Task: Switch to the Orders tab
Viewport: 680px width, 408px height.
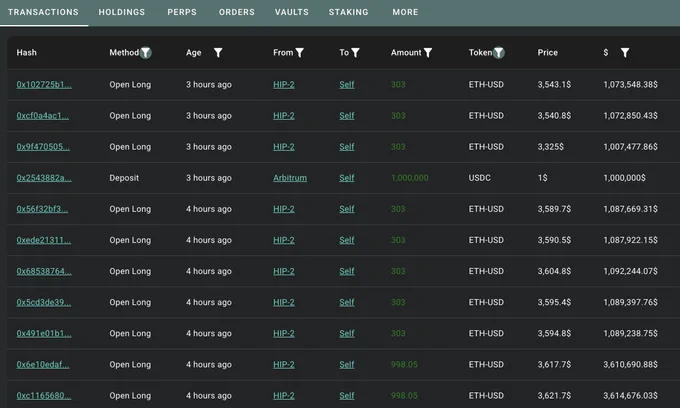Action: [237, 12]
